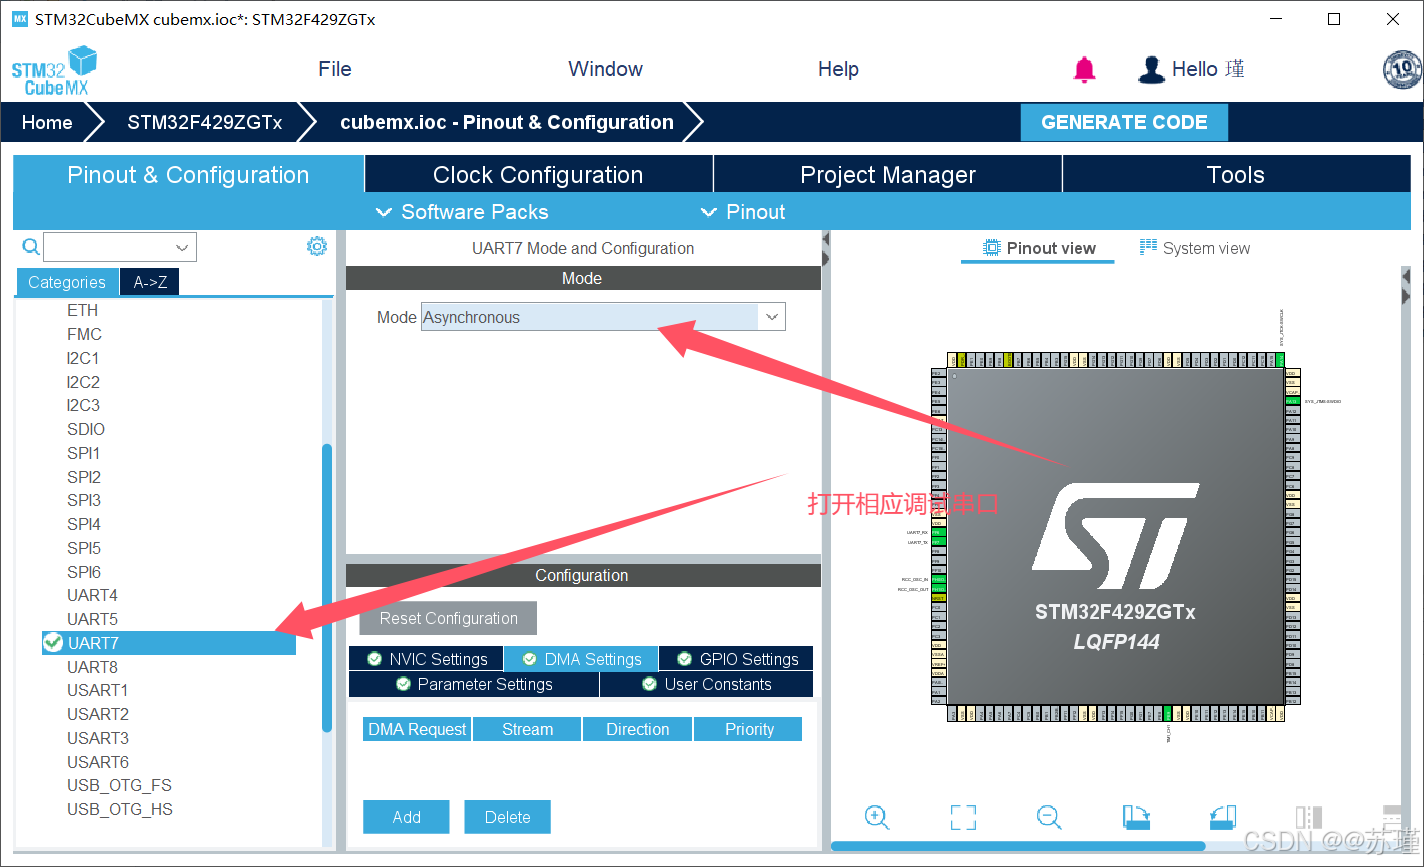Select SPI1 in the peripheral list
This screenshot has width=1424, height=867.
coord(84,453)
